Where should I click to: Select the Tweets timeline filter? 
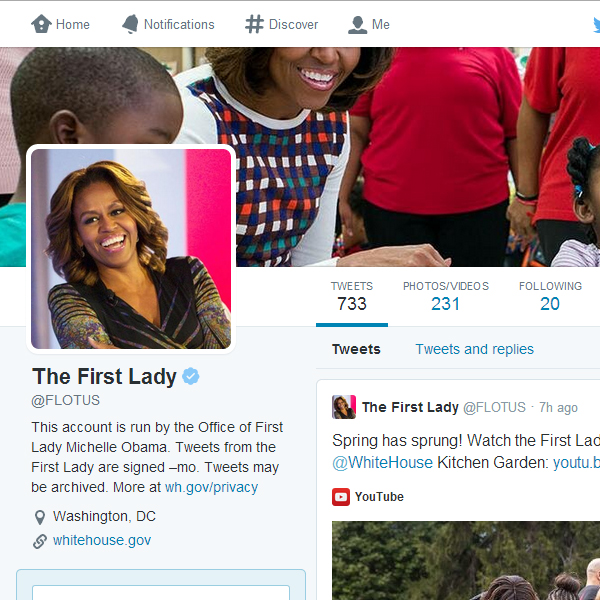[356, 349]
